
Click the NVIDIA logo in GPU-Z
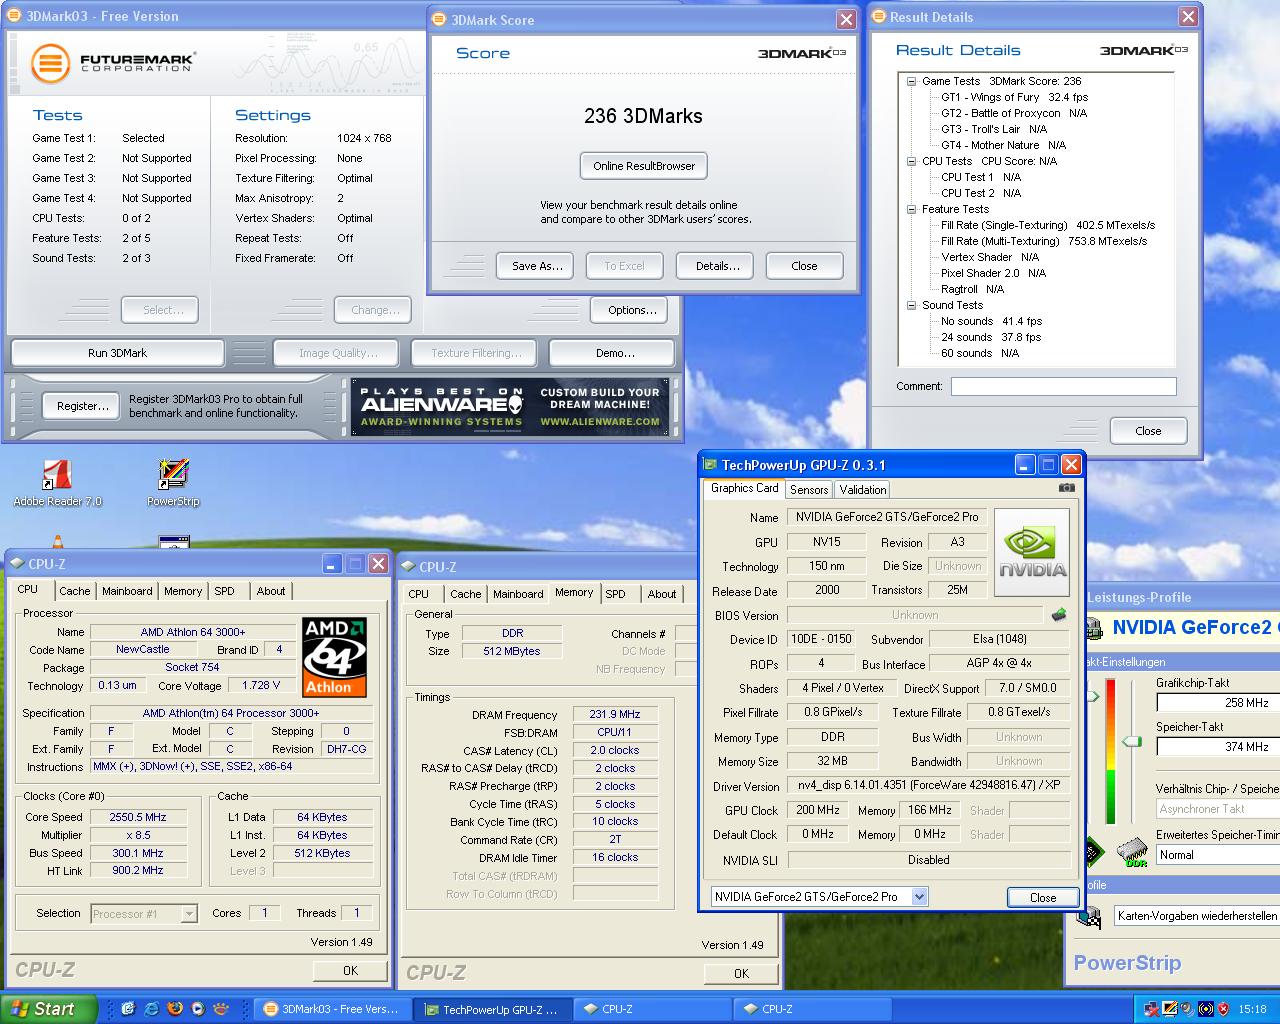[x=1032, y=553]
